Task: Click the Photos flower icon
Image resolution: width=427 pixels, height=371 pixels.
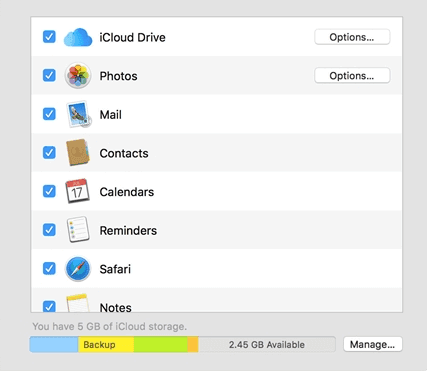Action: 78,75
